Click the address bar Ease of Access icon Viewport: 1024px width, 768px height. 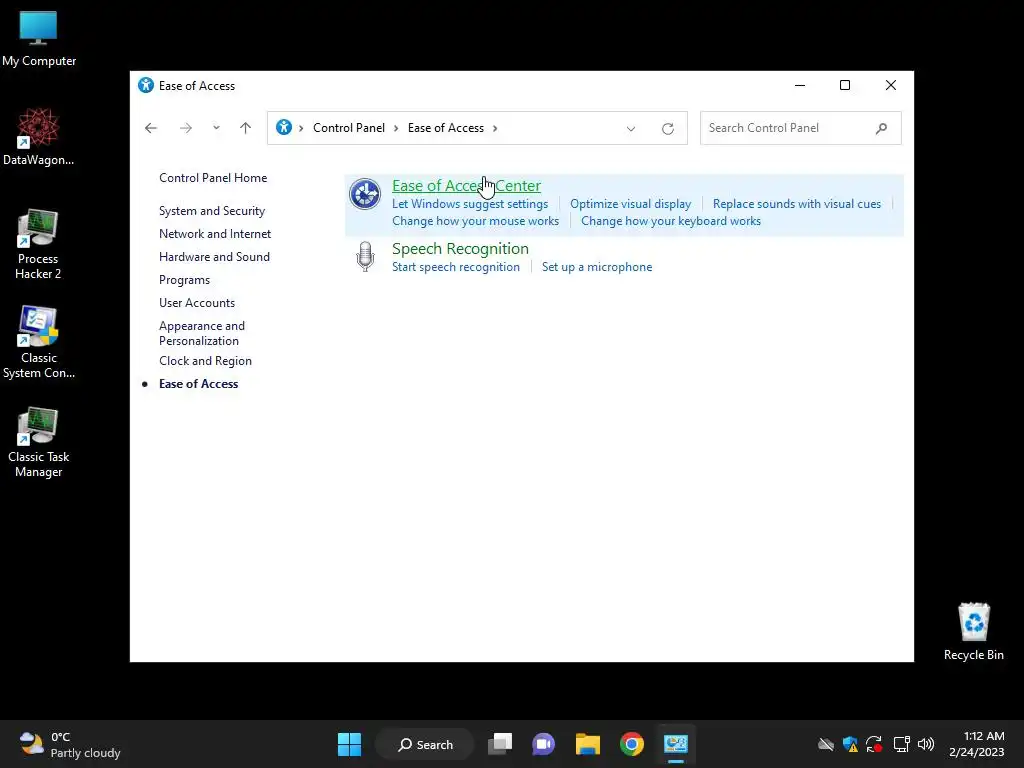pyautogui.click(x=283, y=127)
